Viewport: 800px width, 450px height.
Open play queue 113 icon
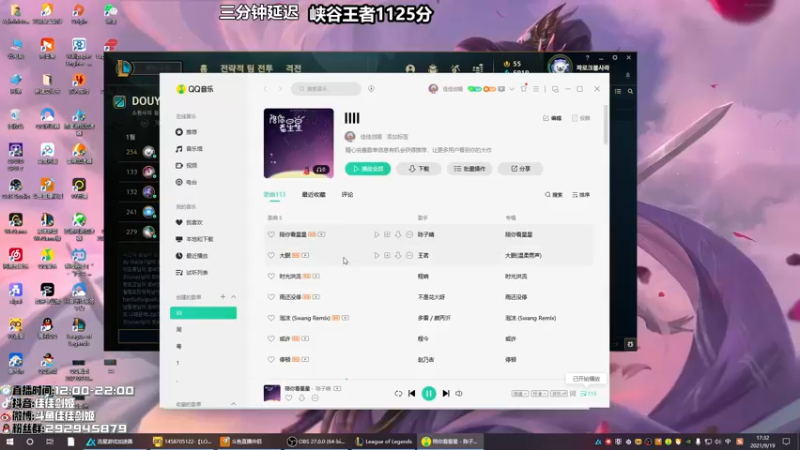click(588, 394)
